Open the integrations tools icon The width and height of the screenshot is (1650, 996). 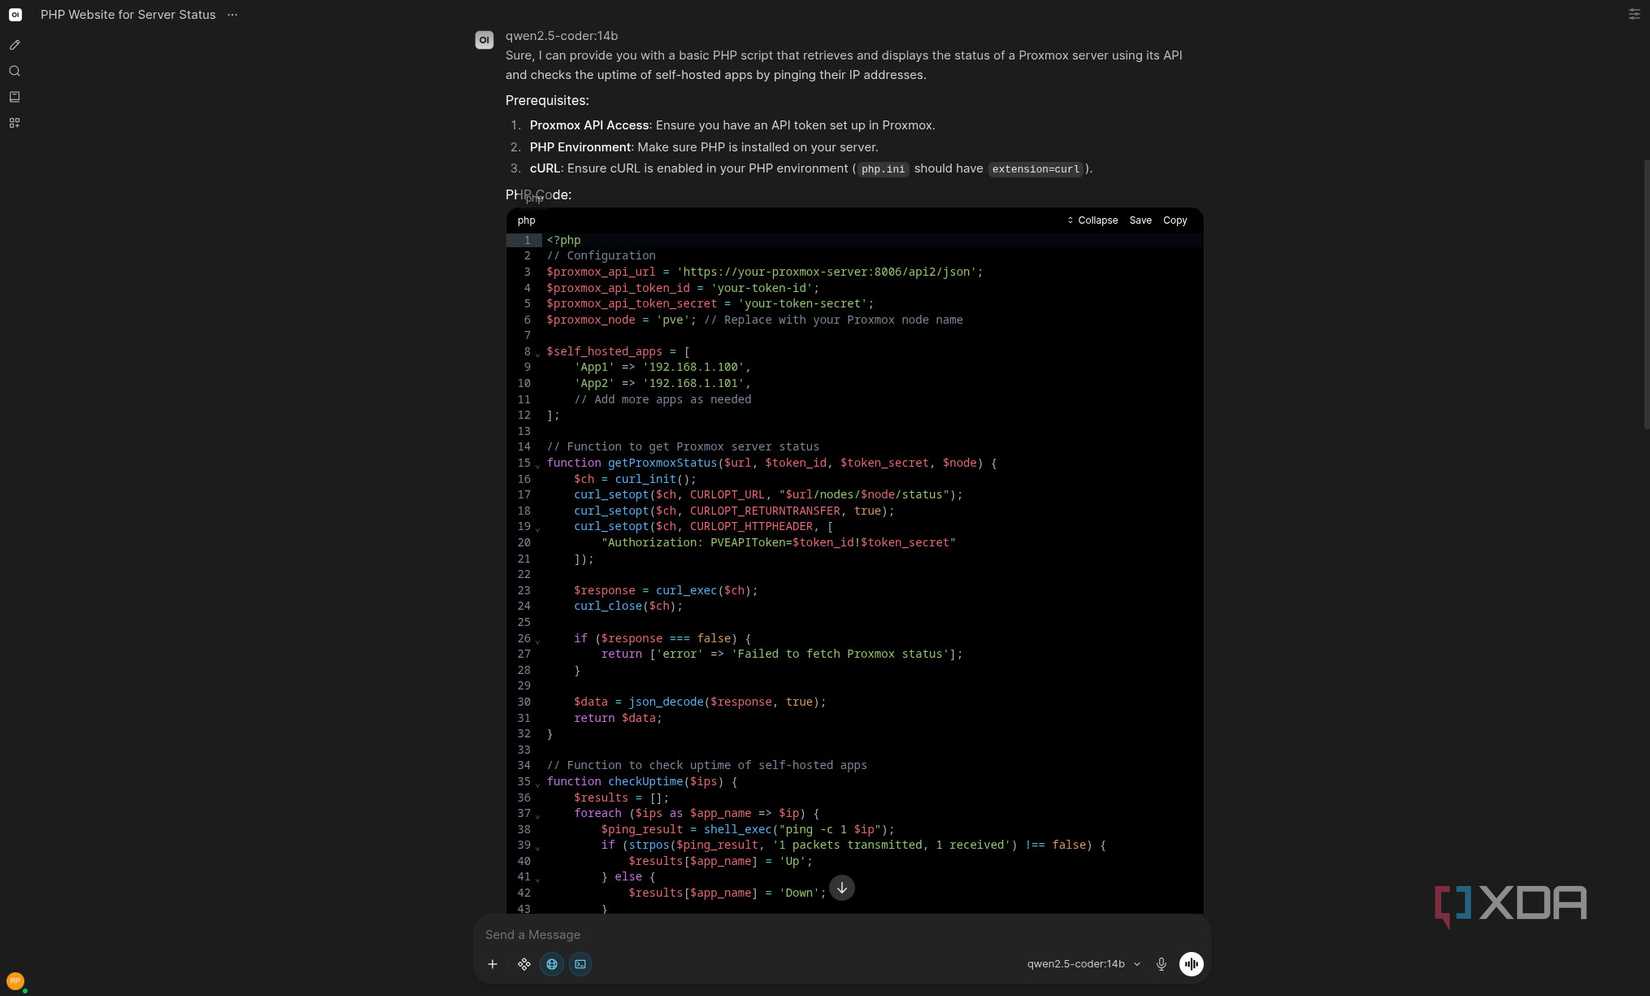point(524,964)
